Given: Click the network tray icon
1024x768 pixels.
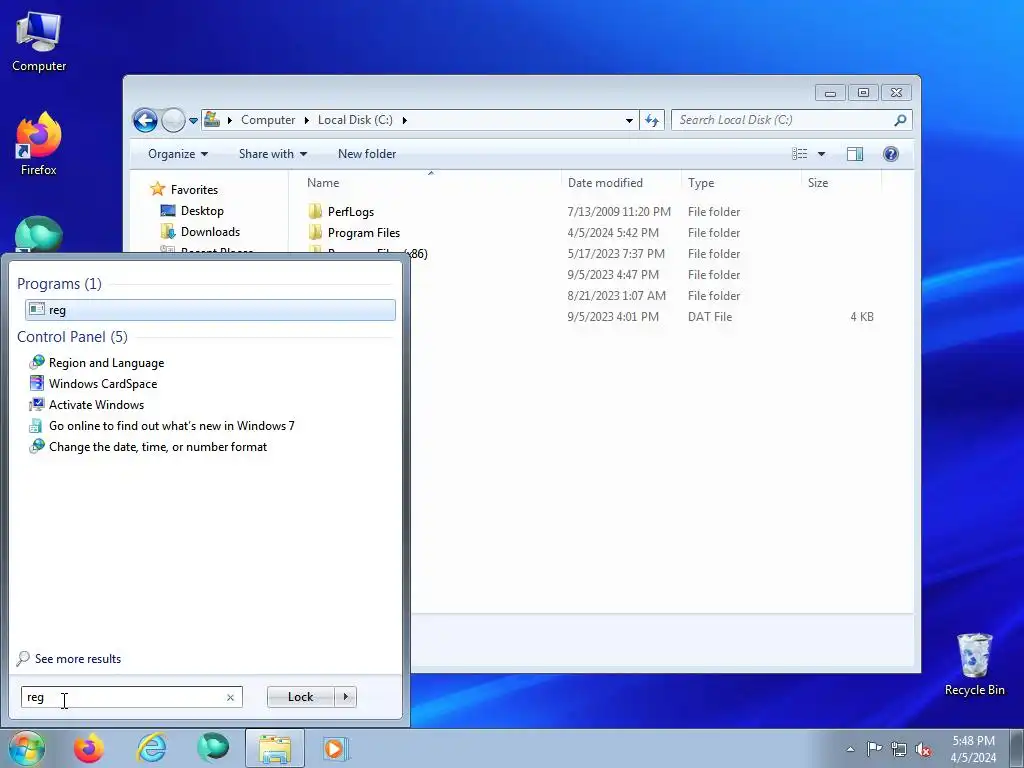Looking at the screenshot, I should tap(899, 749).
